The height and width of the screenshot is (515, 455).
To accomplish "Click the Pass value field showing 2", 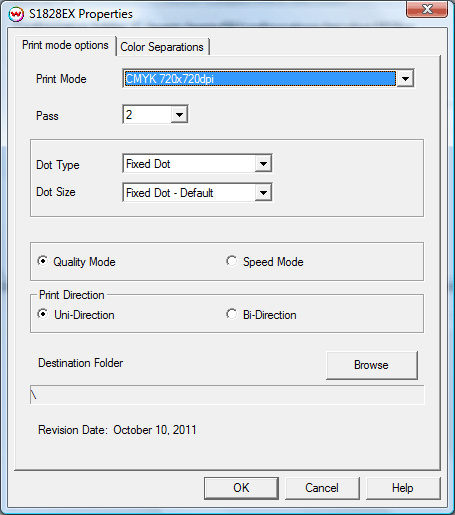I will click(x=147, y=115).
